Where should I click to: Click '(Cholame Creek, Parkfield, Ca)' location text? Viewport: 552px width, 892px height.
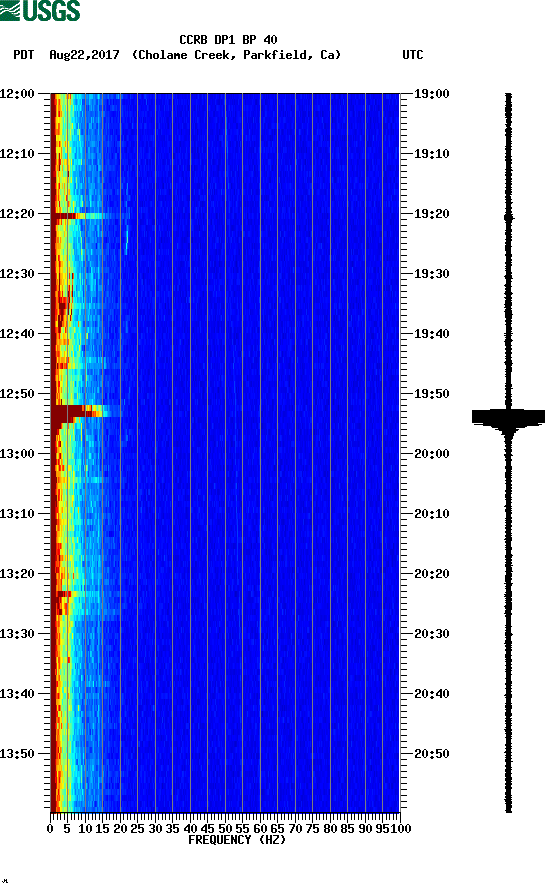pyautogui.click(x=236, y=55)
